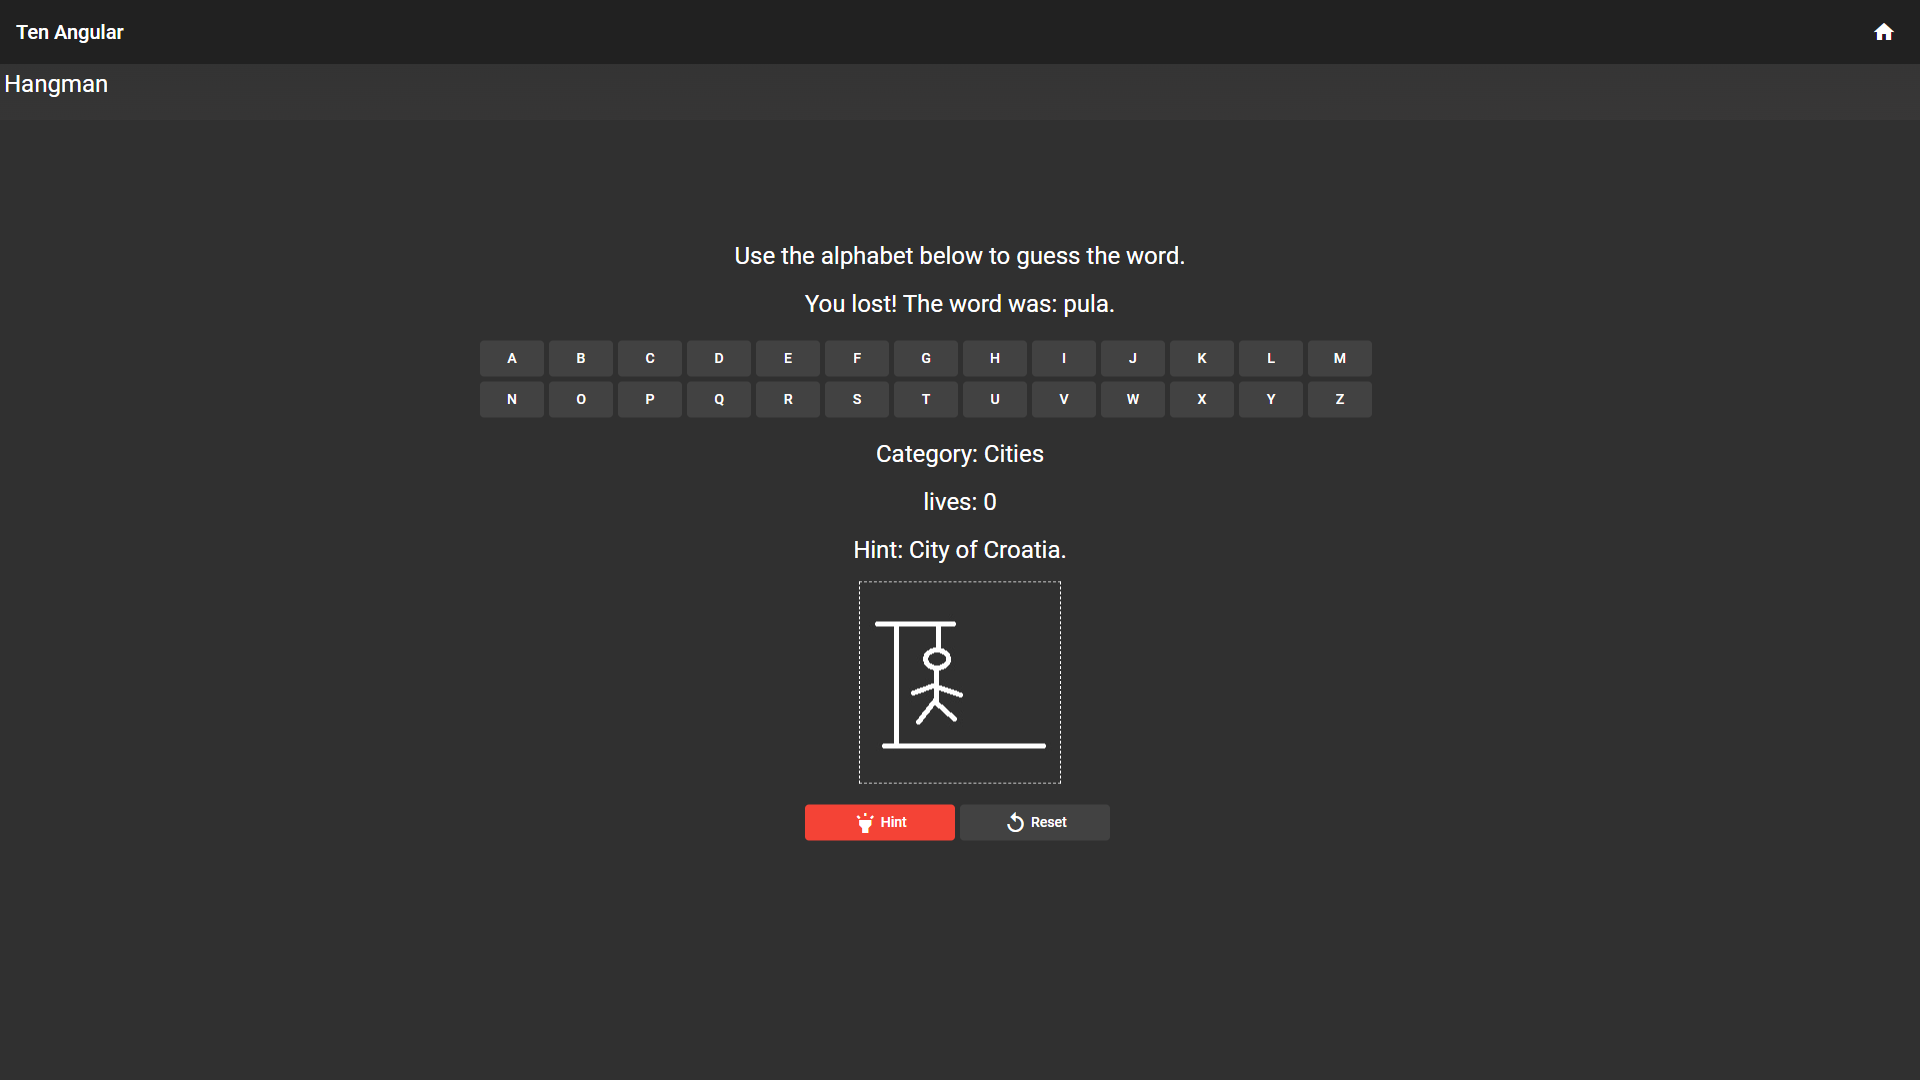This screenshot has width=1920, height=1080.
Task: Guess letter P
Action: click(x=650, y=399)
